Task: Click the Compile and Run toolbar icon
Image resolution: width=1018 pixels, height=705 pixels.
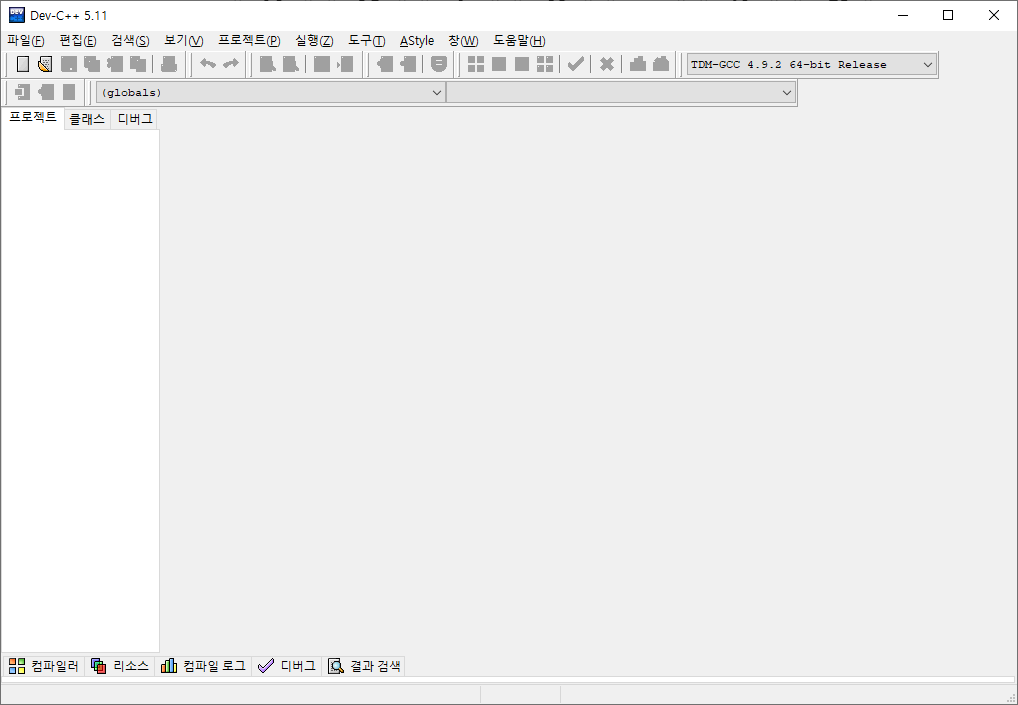Action: pyautogui.click(x=522, y=64)
